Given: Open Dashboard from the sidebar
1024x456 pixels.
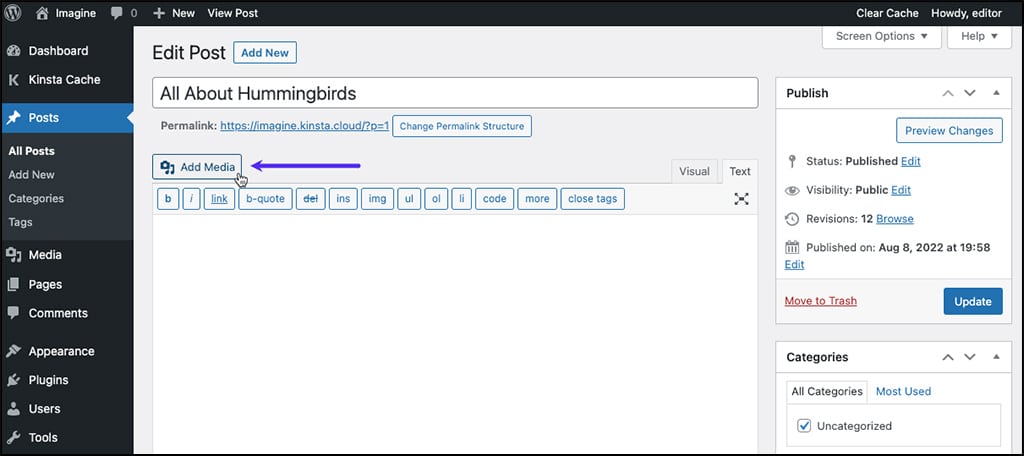Looking at the screenshot, I should click(x=58, y=51).
